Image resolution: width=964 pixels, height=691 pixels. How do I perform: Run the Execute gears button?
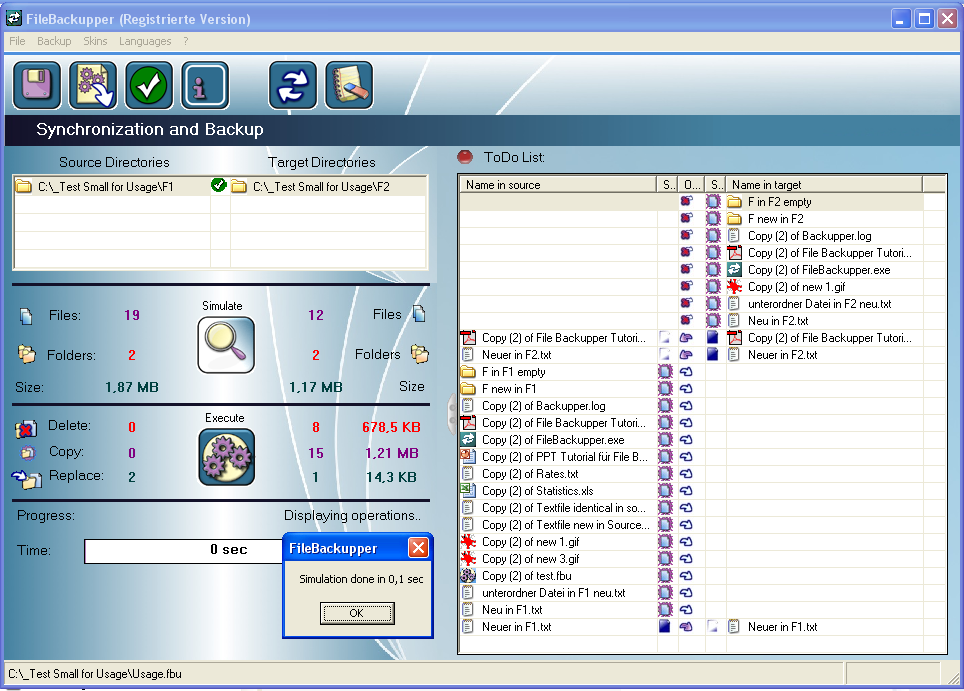click(x=227, y=457)
